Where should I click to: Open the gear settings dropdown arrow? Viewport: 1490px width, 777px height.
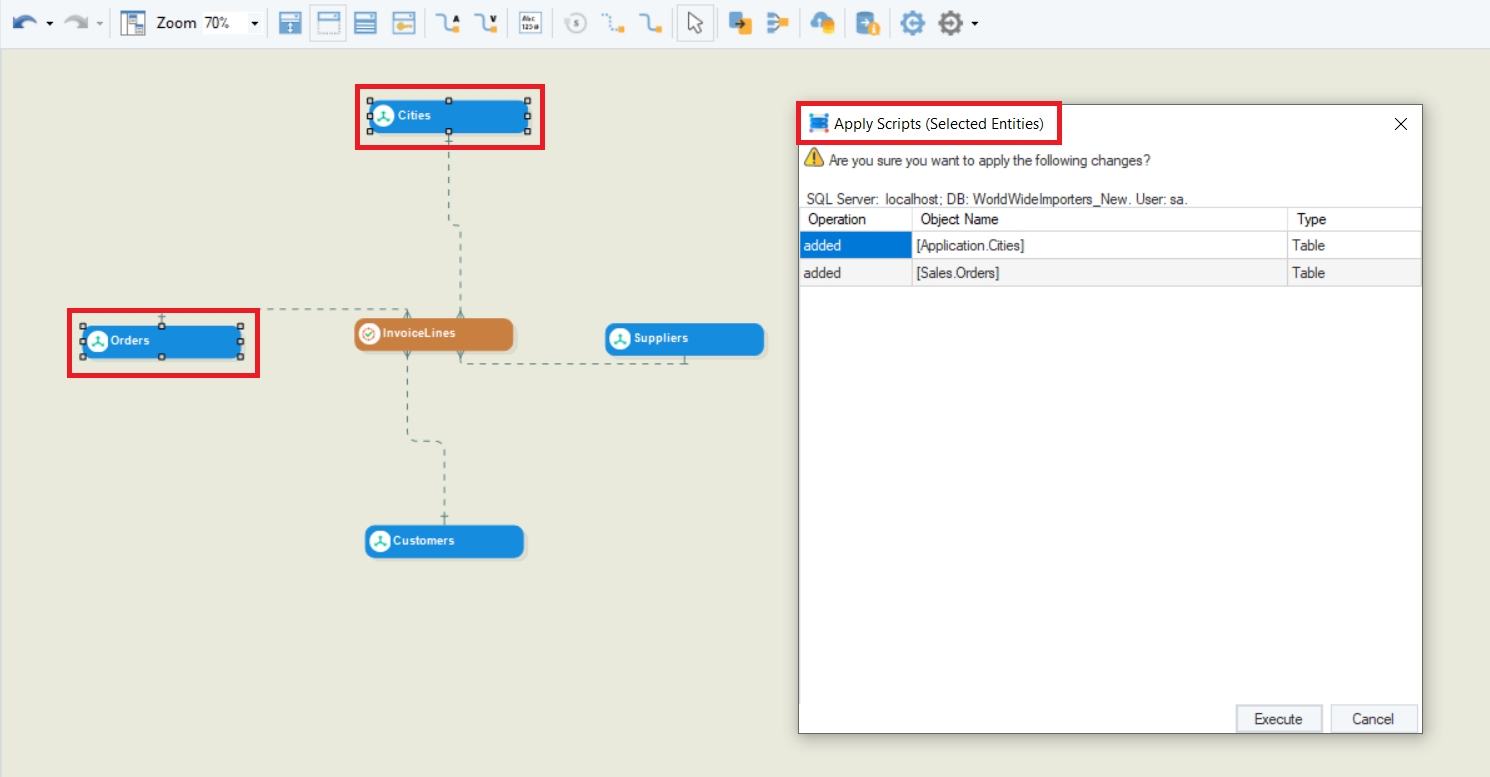(x=974, y=23)
